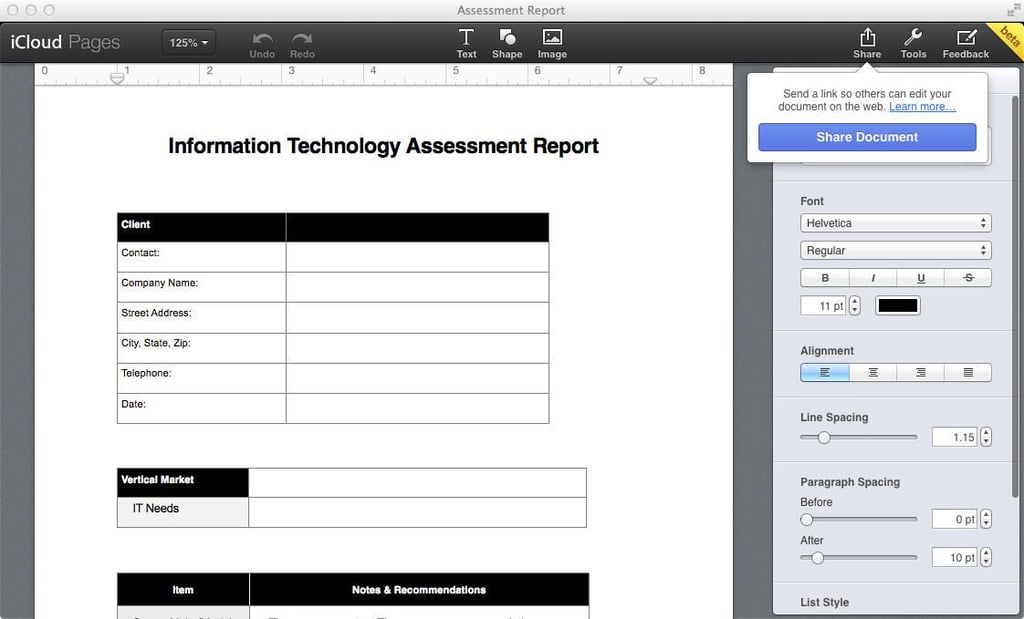
Task: Toggle Bold formatting
Action: (x=825, y=278)
